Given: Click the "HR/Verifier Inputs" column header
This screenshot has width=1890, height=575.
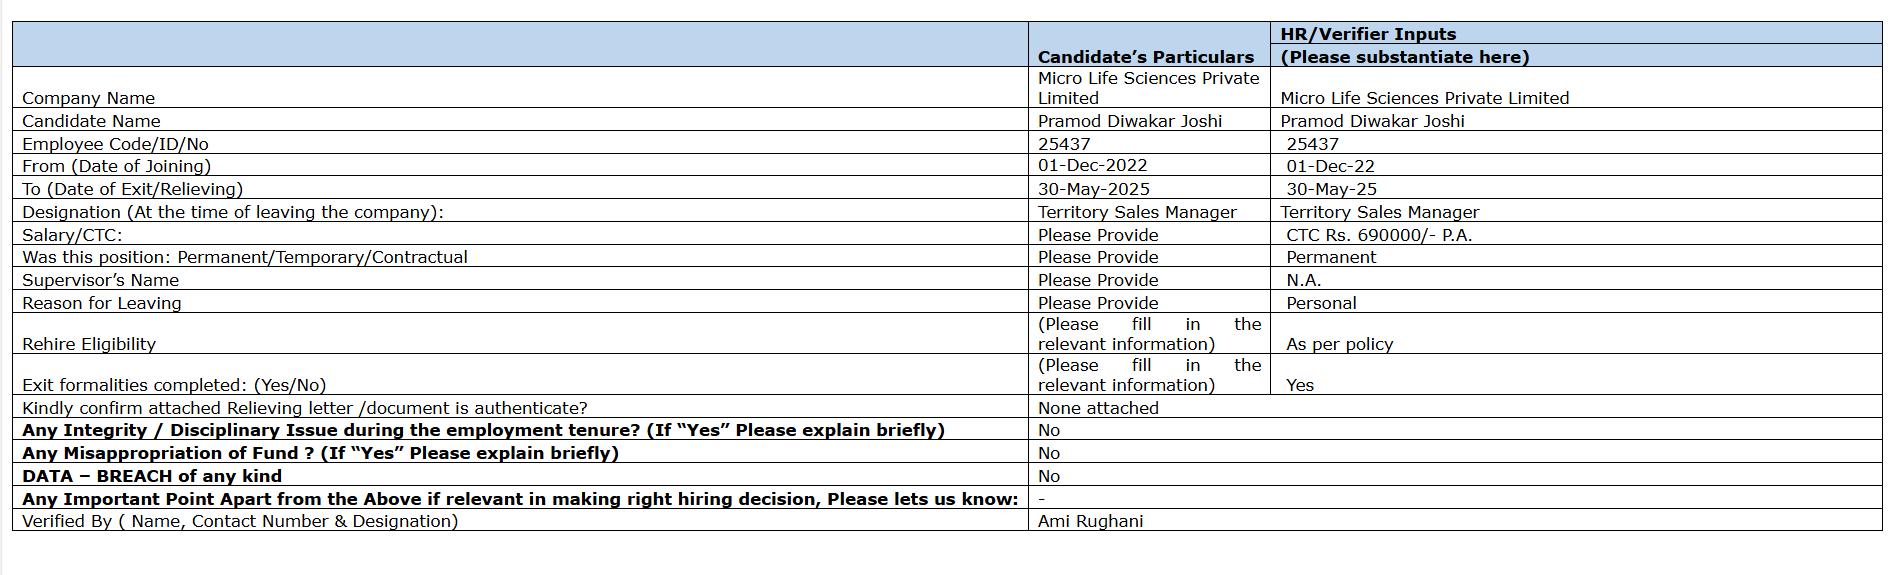Looking at the screenshot, I should (1368, 34).
